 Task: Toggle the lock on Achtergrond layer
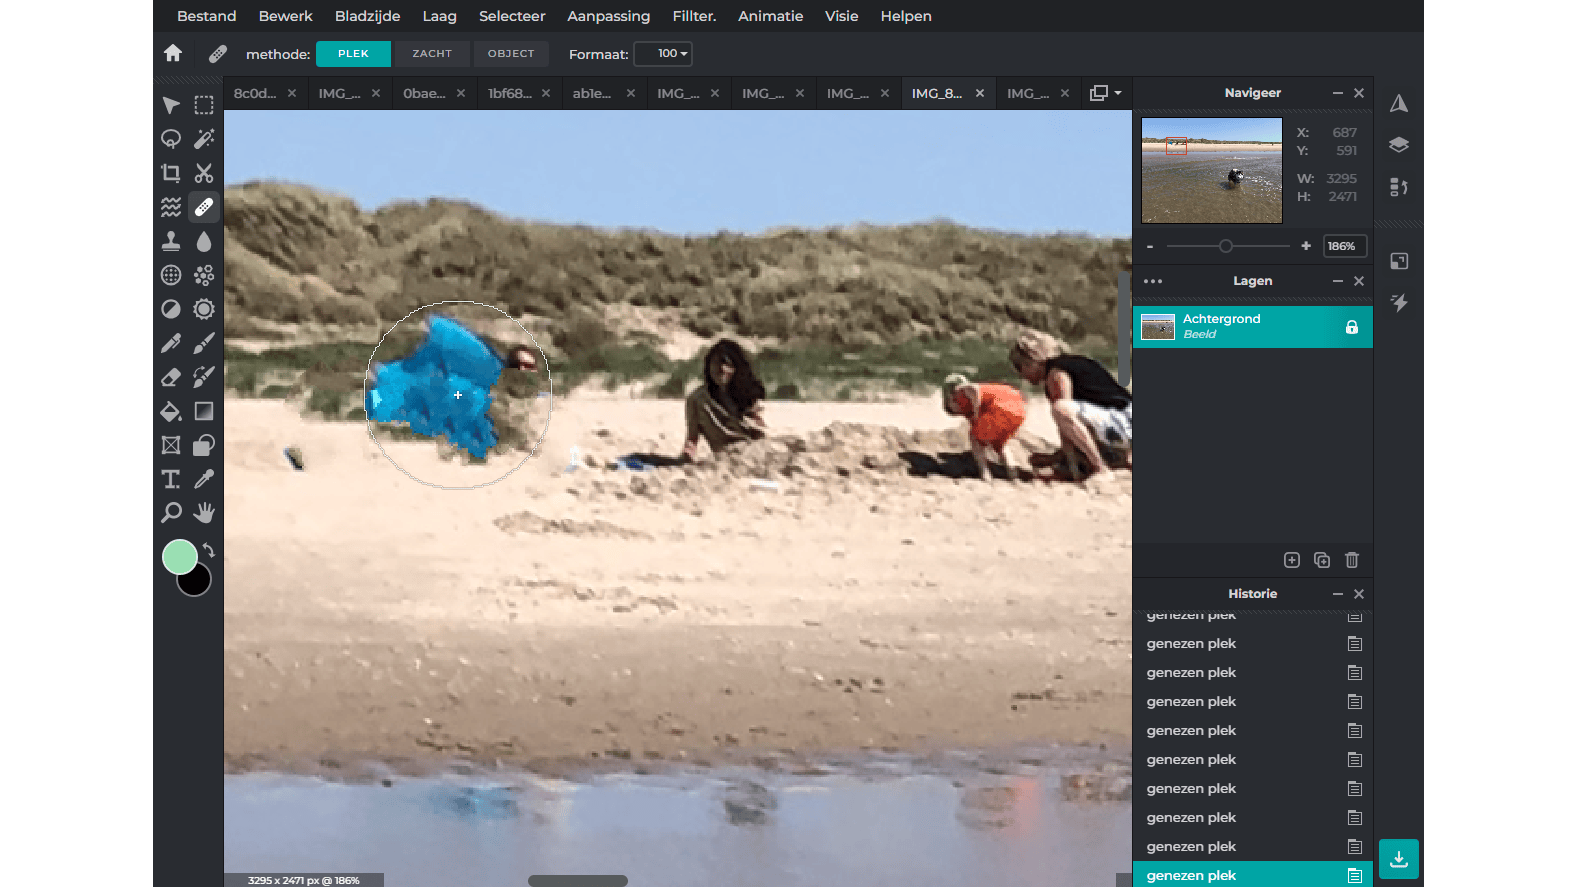[1352, 327]
